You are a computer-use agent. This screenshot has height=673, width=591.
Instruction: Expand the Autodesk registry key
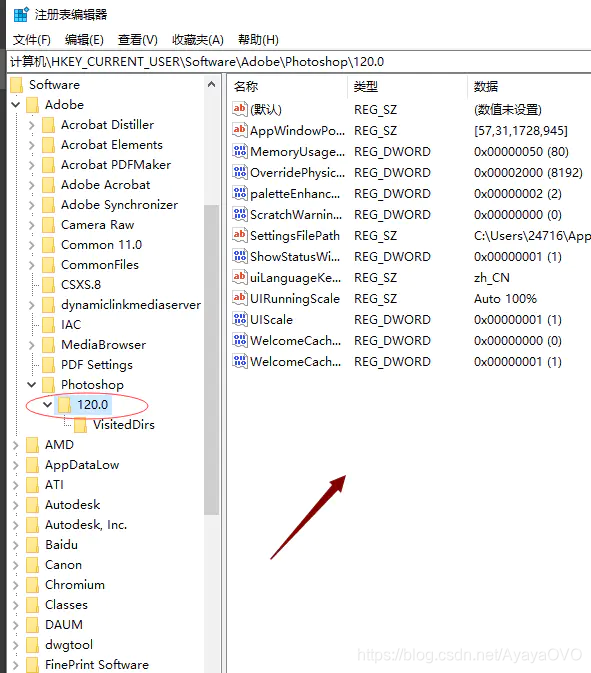click(16, 505)
